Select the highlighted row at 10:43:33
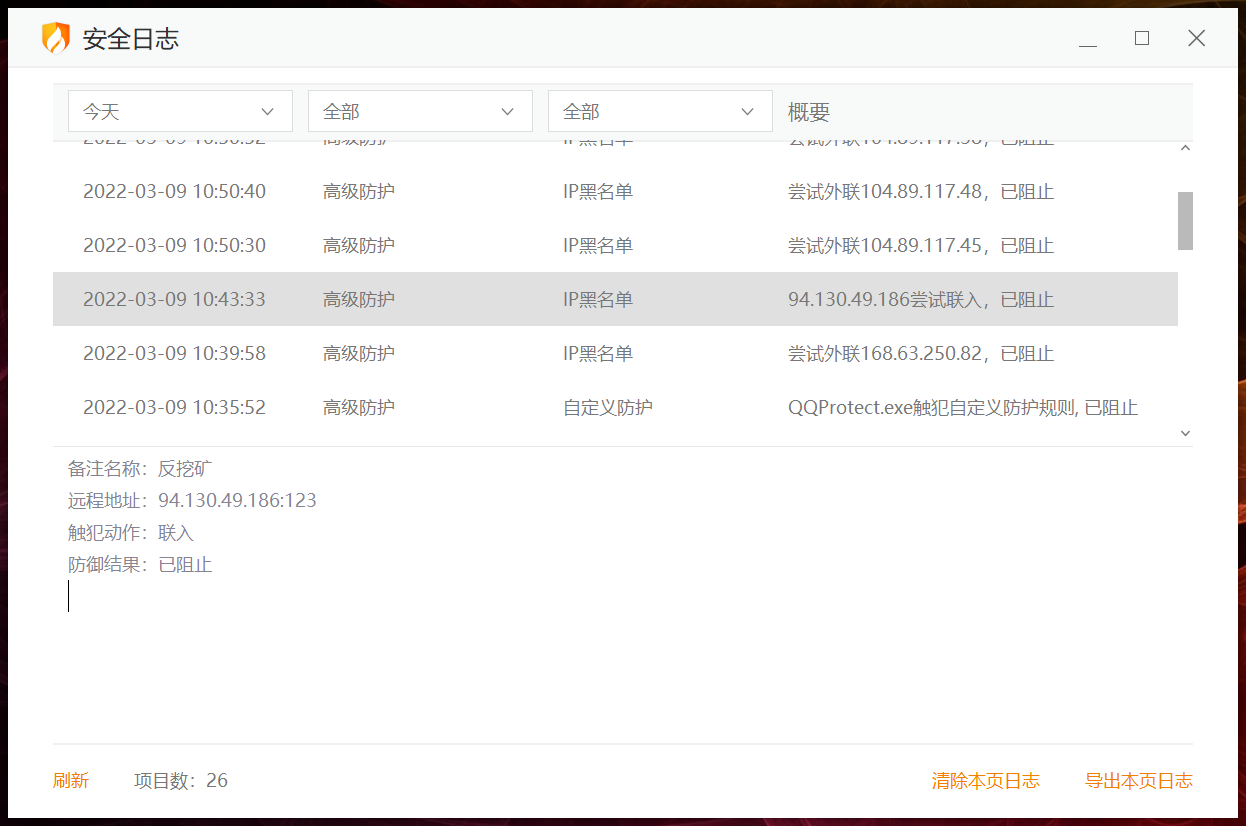1246x826 pixels. pos(615,299)
